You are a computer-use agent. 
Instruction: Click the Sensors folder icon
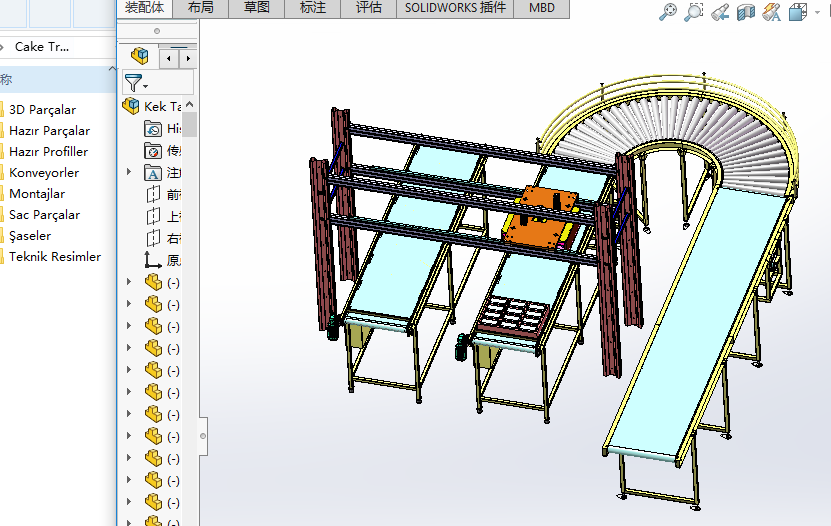pos(153,151)
